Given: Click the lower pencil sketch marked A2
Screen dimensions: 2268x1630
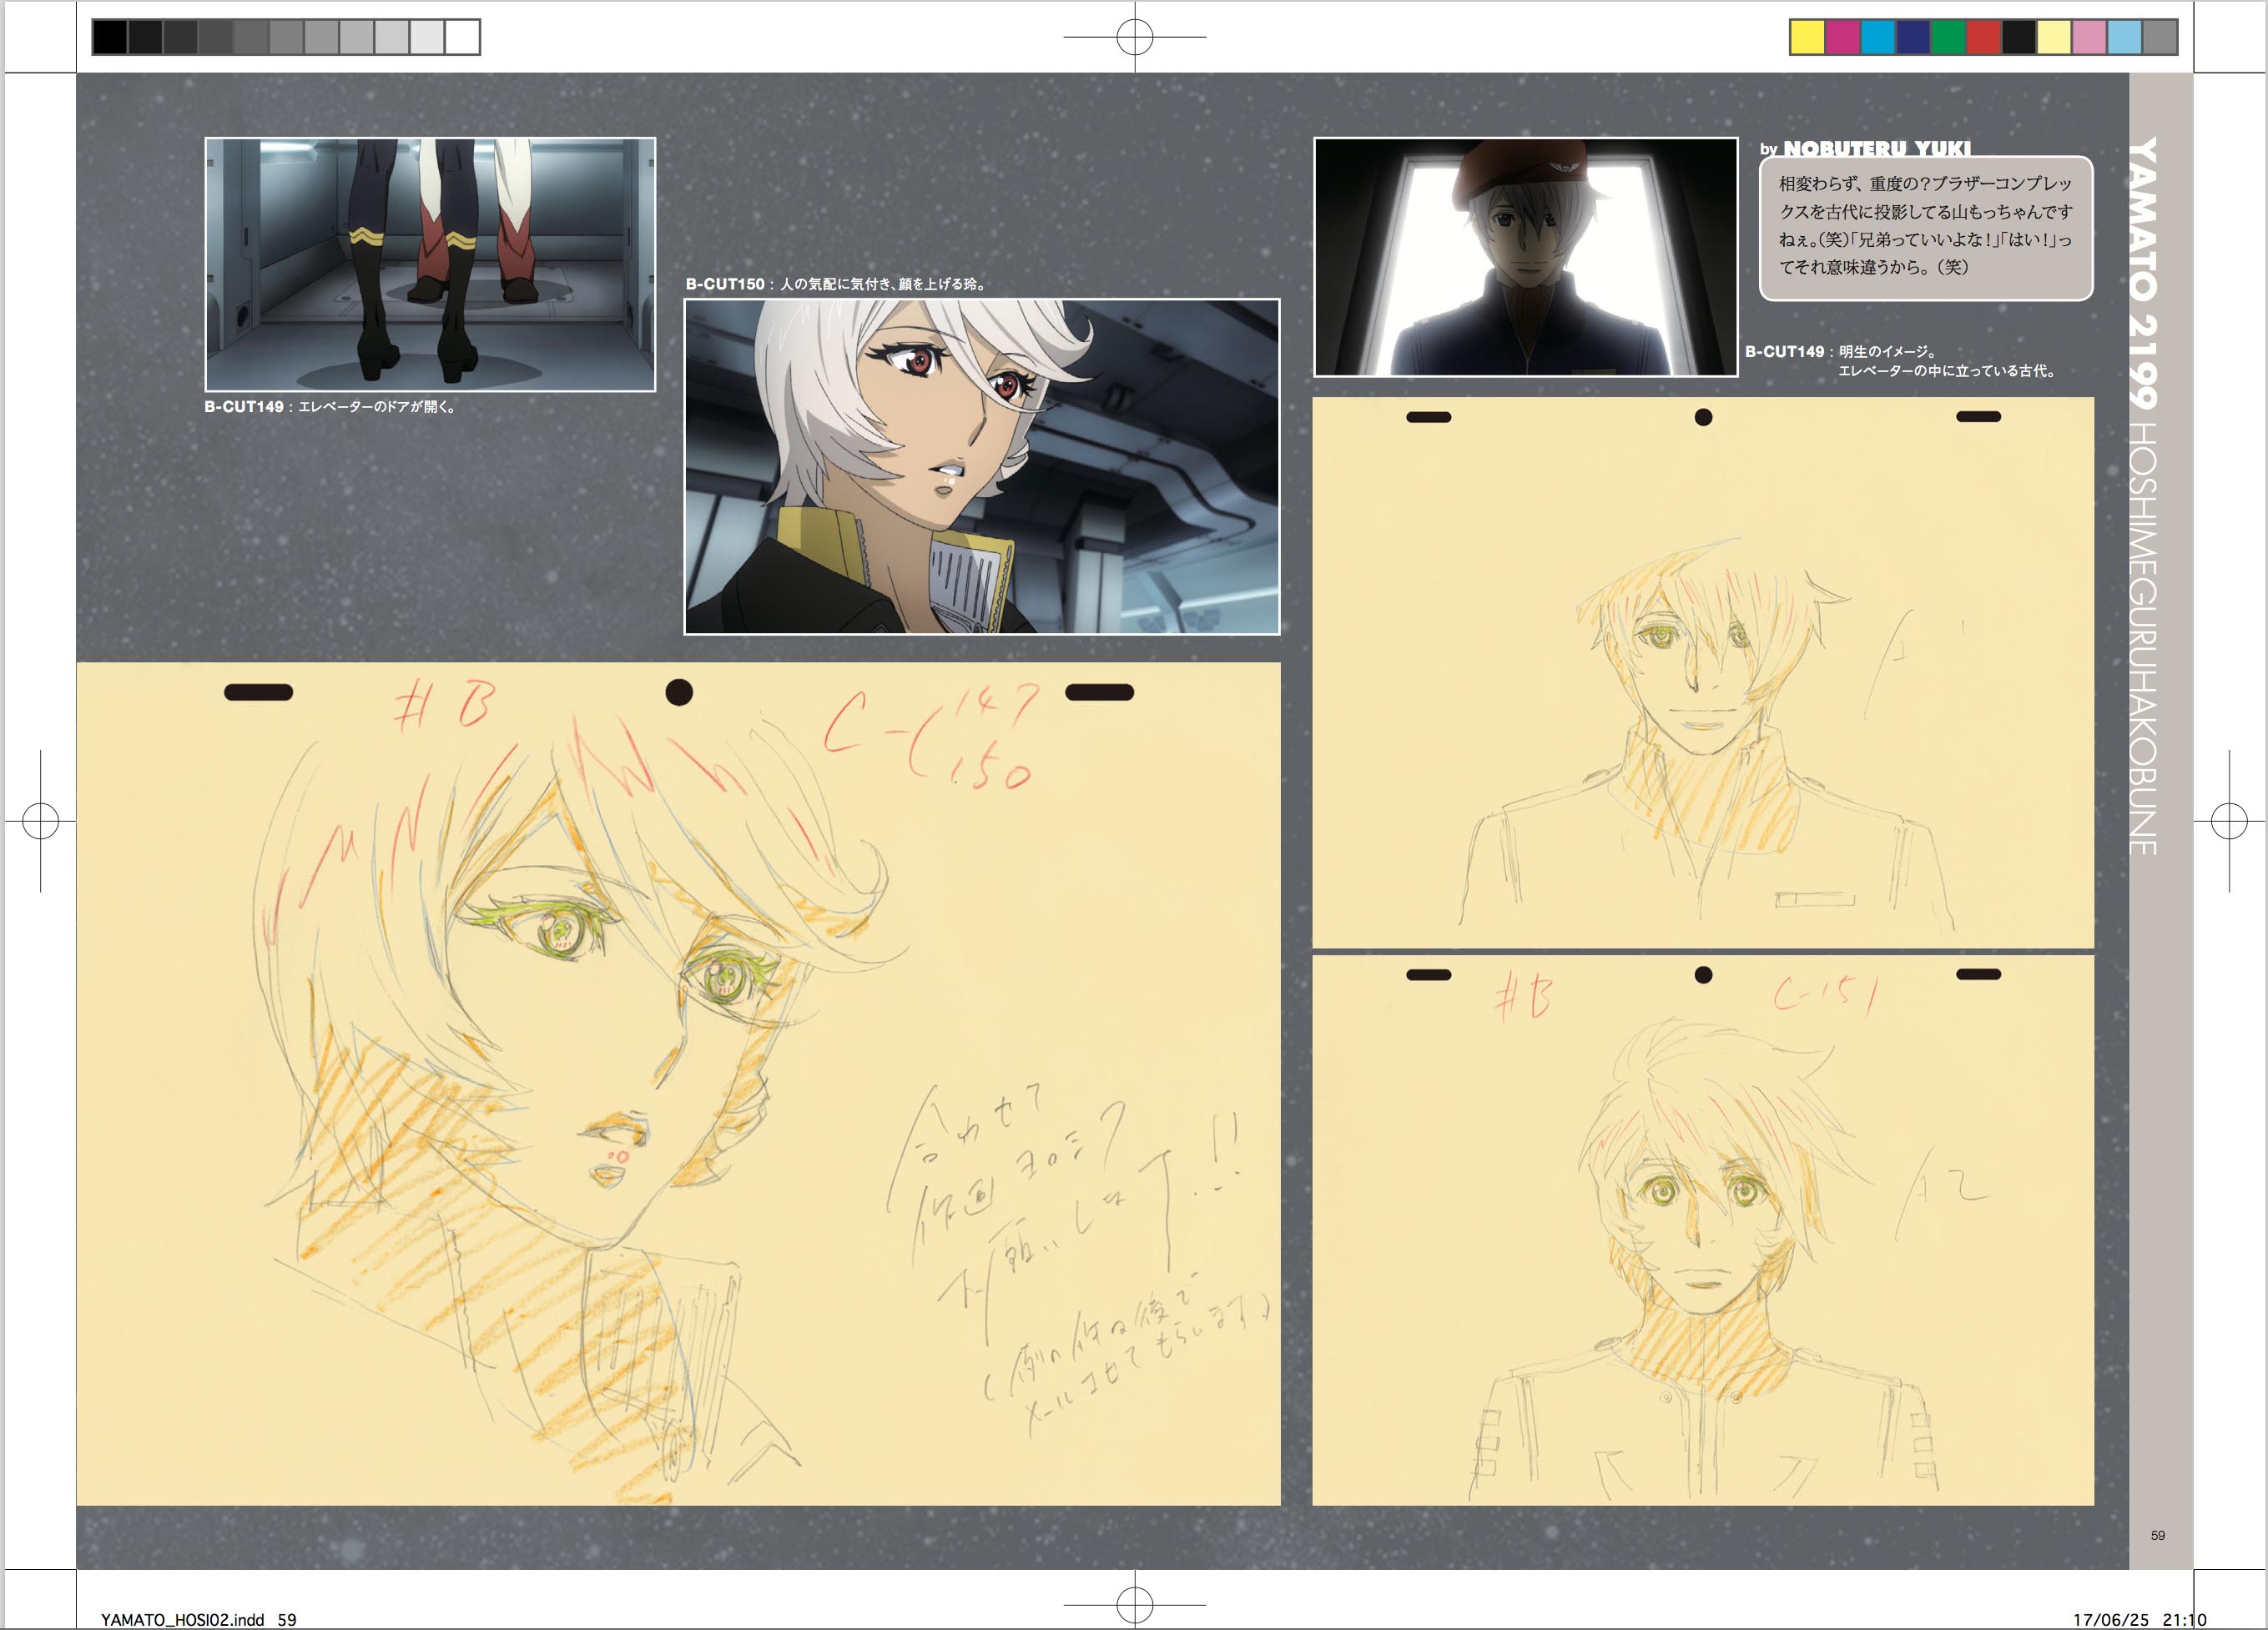Looking at the screenshot, I should [x=1702, y=1230].
